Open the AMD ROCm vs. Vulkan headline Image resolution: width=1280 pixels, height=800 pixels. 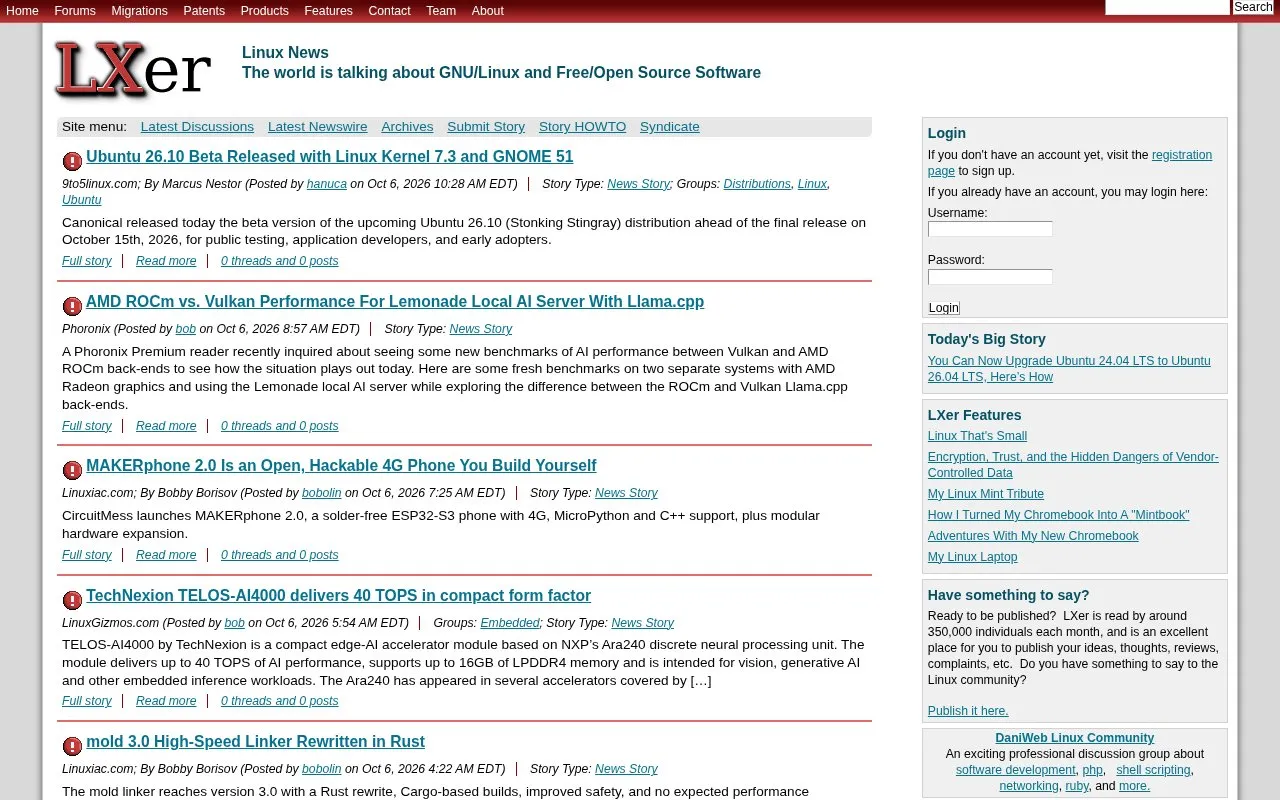coord(395,302)
